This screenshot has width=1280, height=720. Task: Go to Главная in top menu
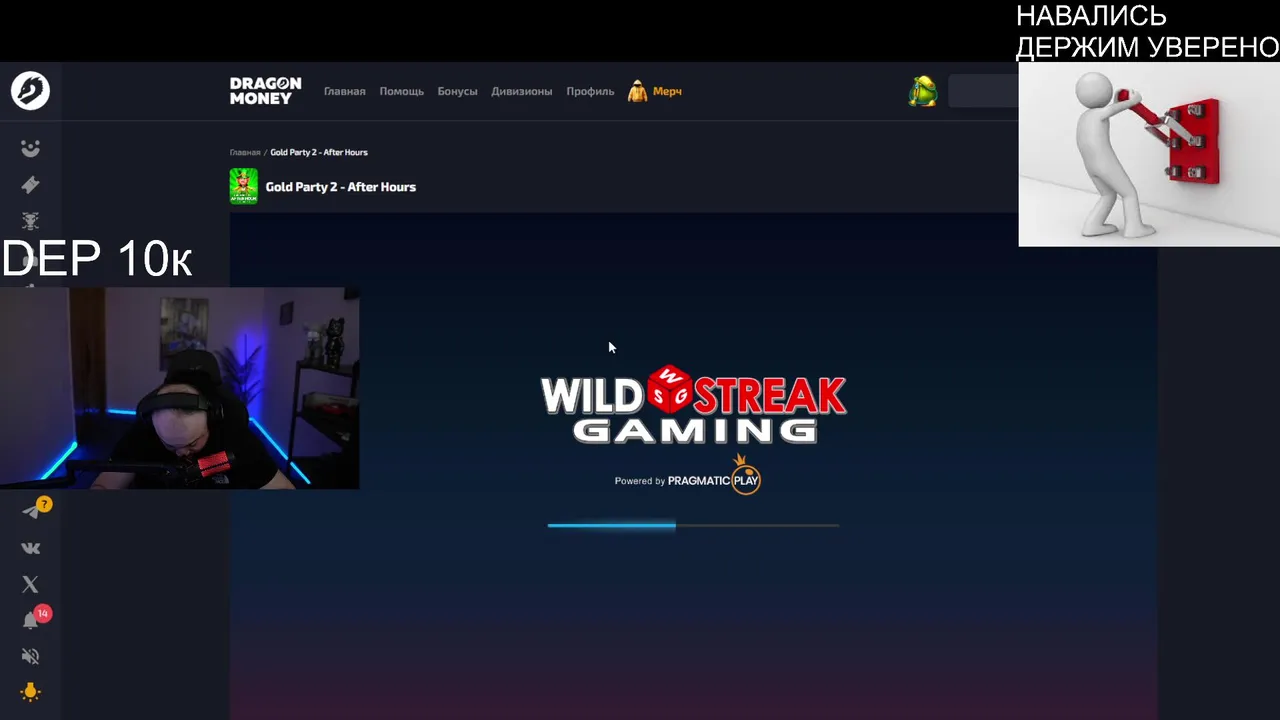344,91
